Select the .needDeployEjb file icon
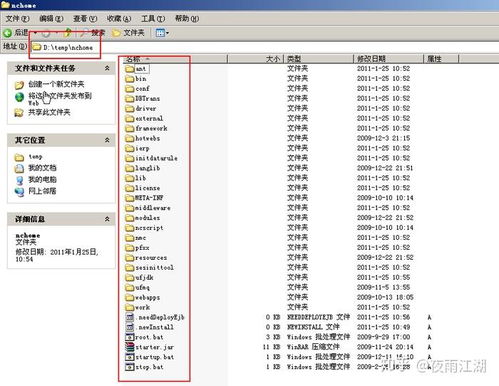The width and height of the screenshot is (499, 386). pyautogui.click(x=130, y=317)
